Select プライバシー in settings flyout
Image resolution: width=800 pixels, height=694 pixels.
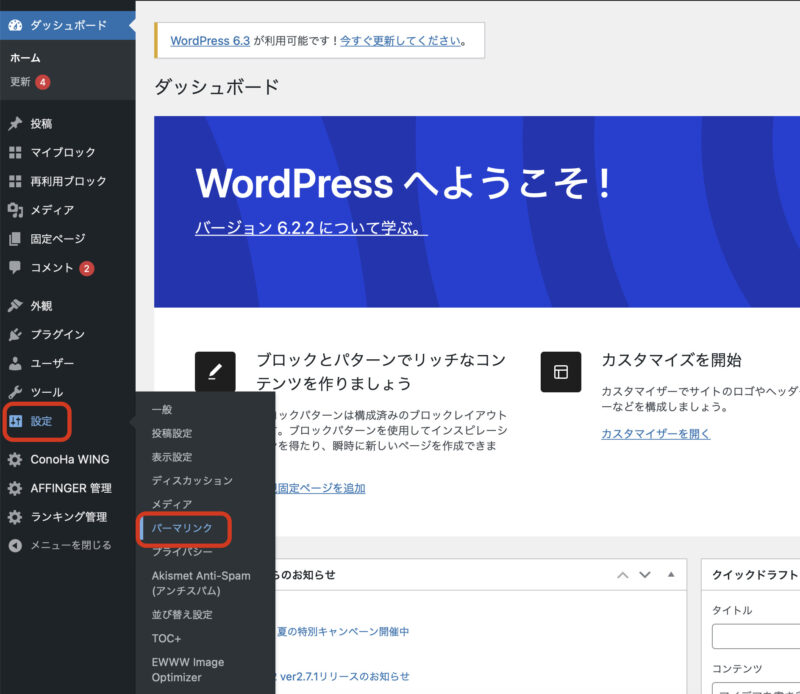pos(182,552)
